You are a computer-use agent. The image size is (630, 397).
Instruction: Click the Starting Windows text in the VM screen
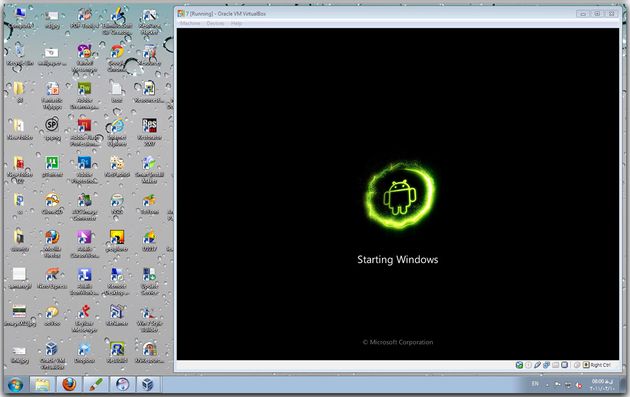[398, 260]
